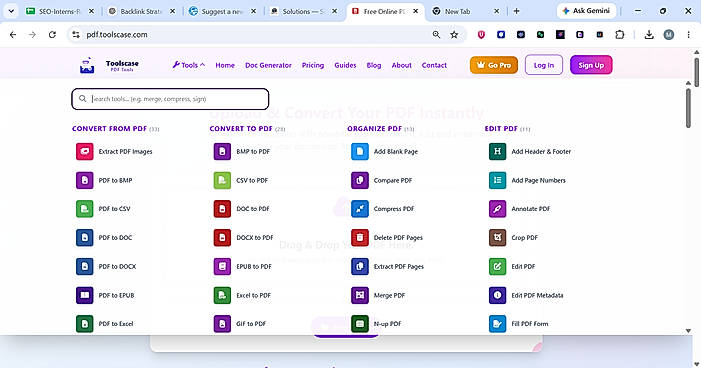Switch to the Backlink Strategy browser tab
Viewport: 701px width, 368px height.
142,11
